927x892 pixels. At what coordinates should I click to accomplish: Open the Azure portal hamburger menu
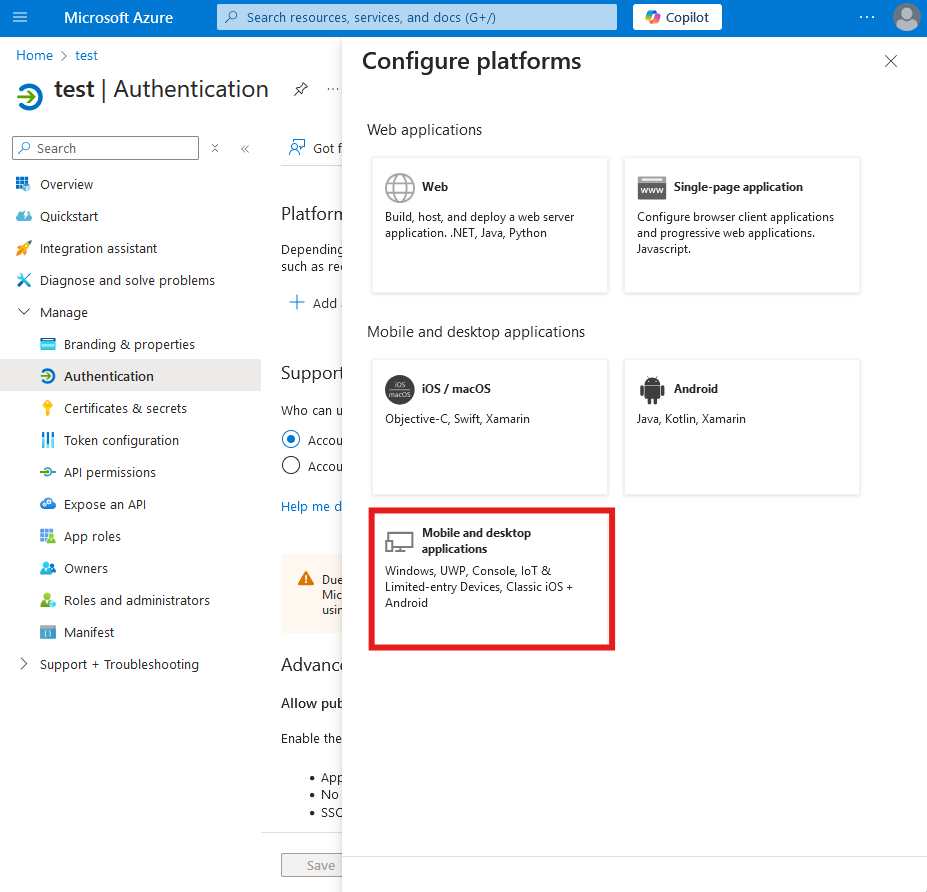pos(21,17)
